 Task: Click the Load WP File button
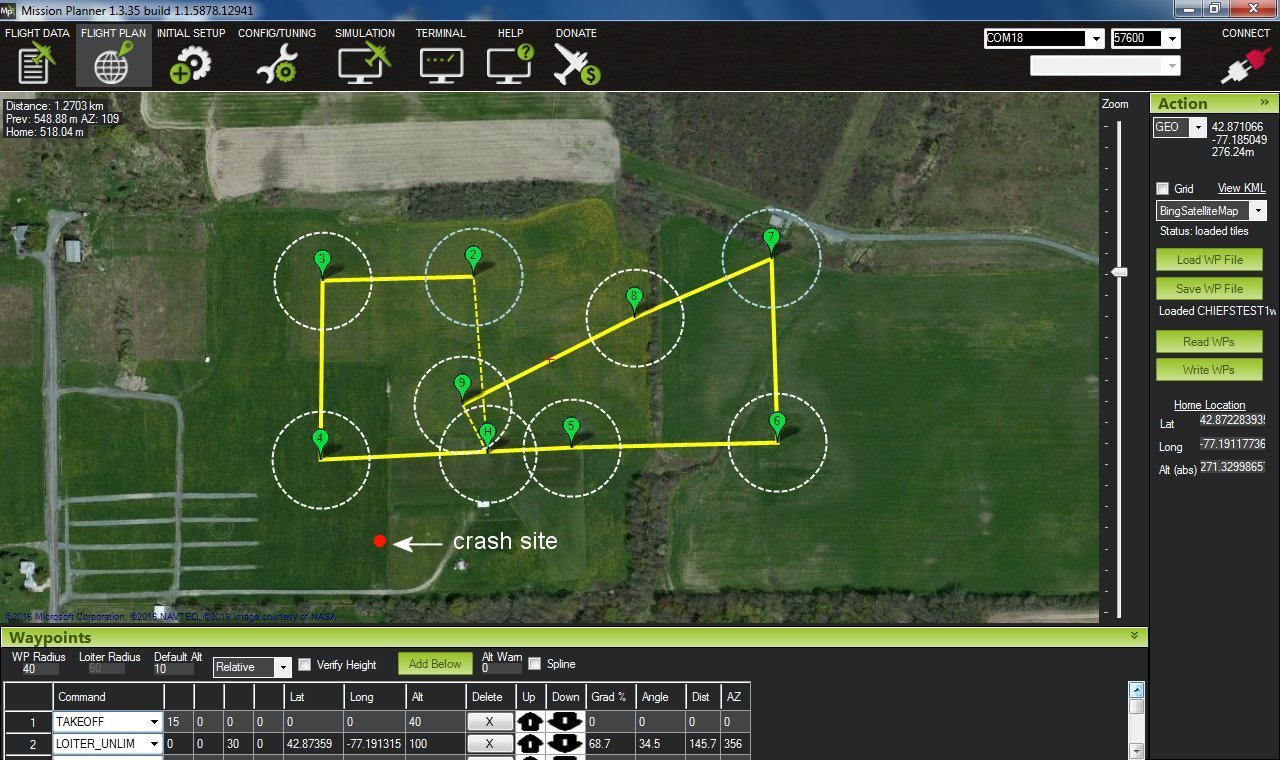(x=1208, y=260)
